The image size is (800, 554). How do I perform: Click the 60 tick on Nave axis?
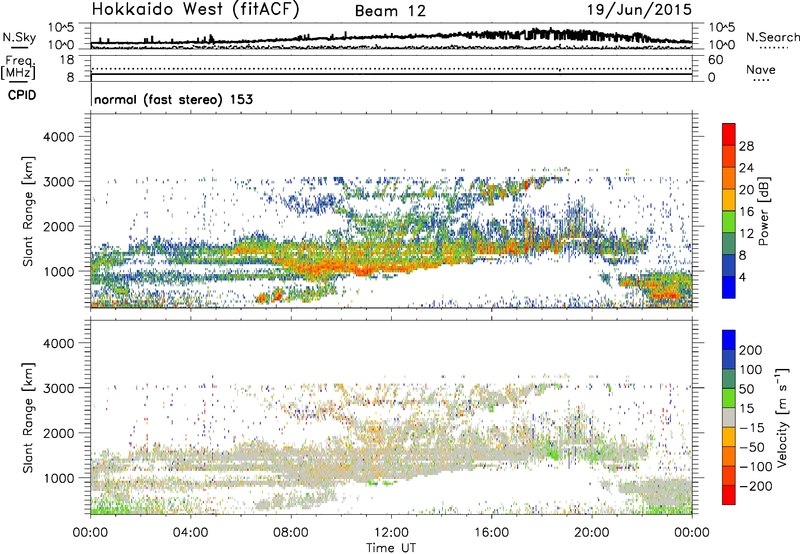(x=715, y=60)
